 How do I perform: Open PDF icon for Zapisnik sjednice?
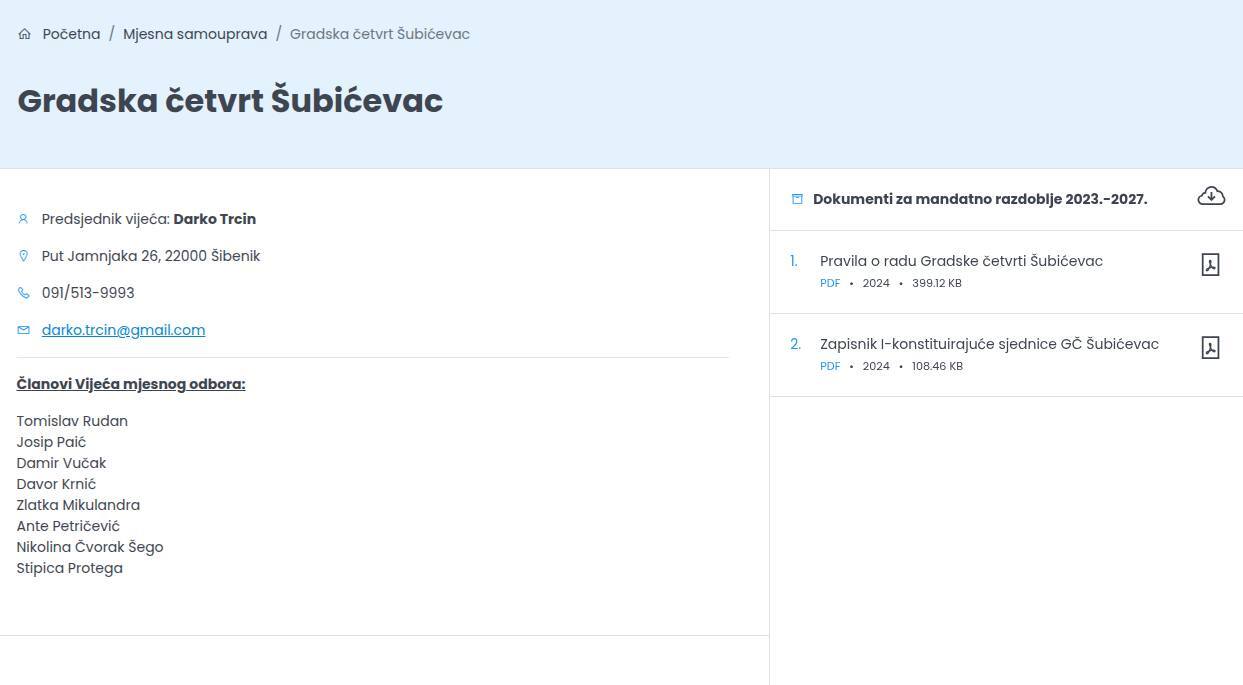tap(1210, 347)
